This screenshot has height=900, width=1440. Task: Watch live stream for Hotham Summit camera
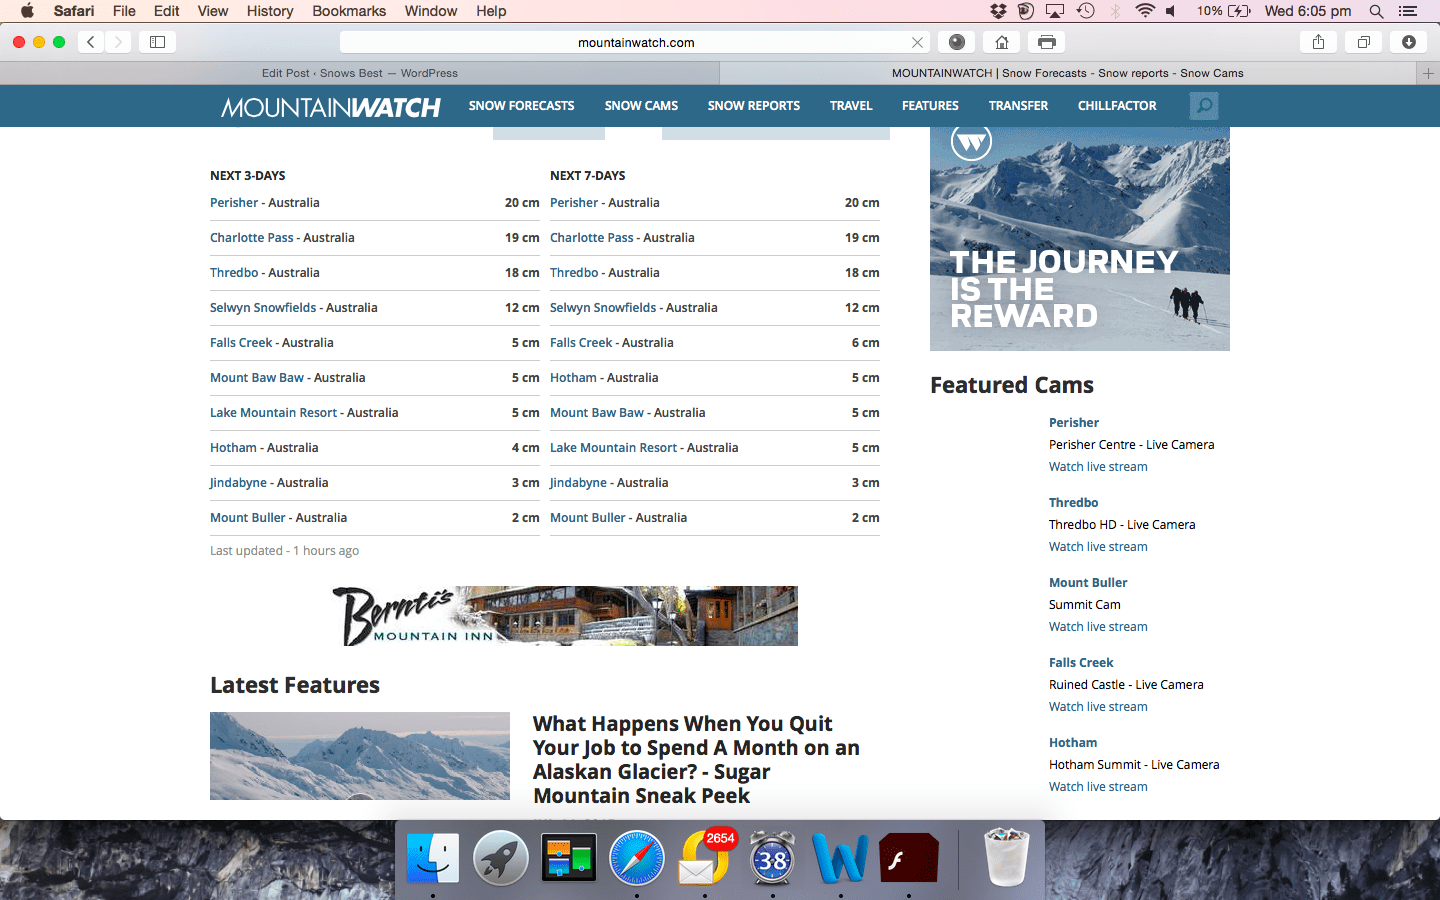tap(1098, 787)
